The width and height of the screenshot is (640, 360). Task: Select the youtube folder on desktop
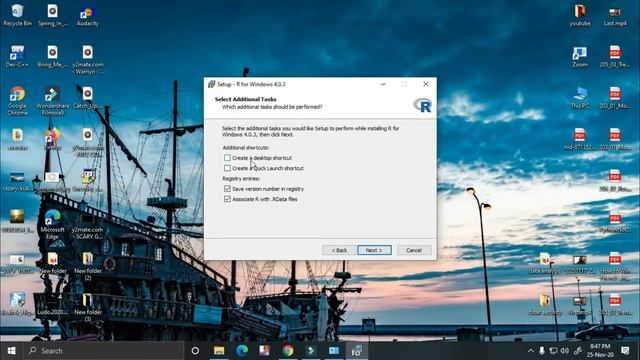point(580,15)
